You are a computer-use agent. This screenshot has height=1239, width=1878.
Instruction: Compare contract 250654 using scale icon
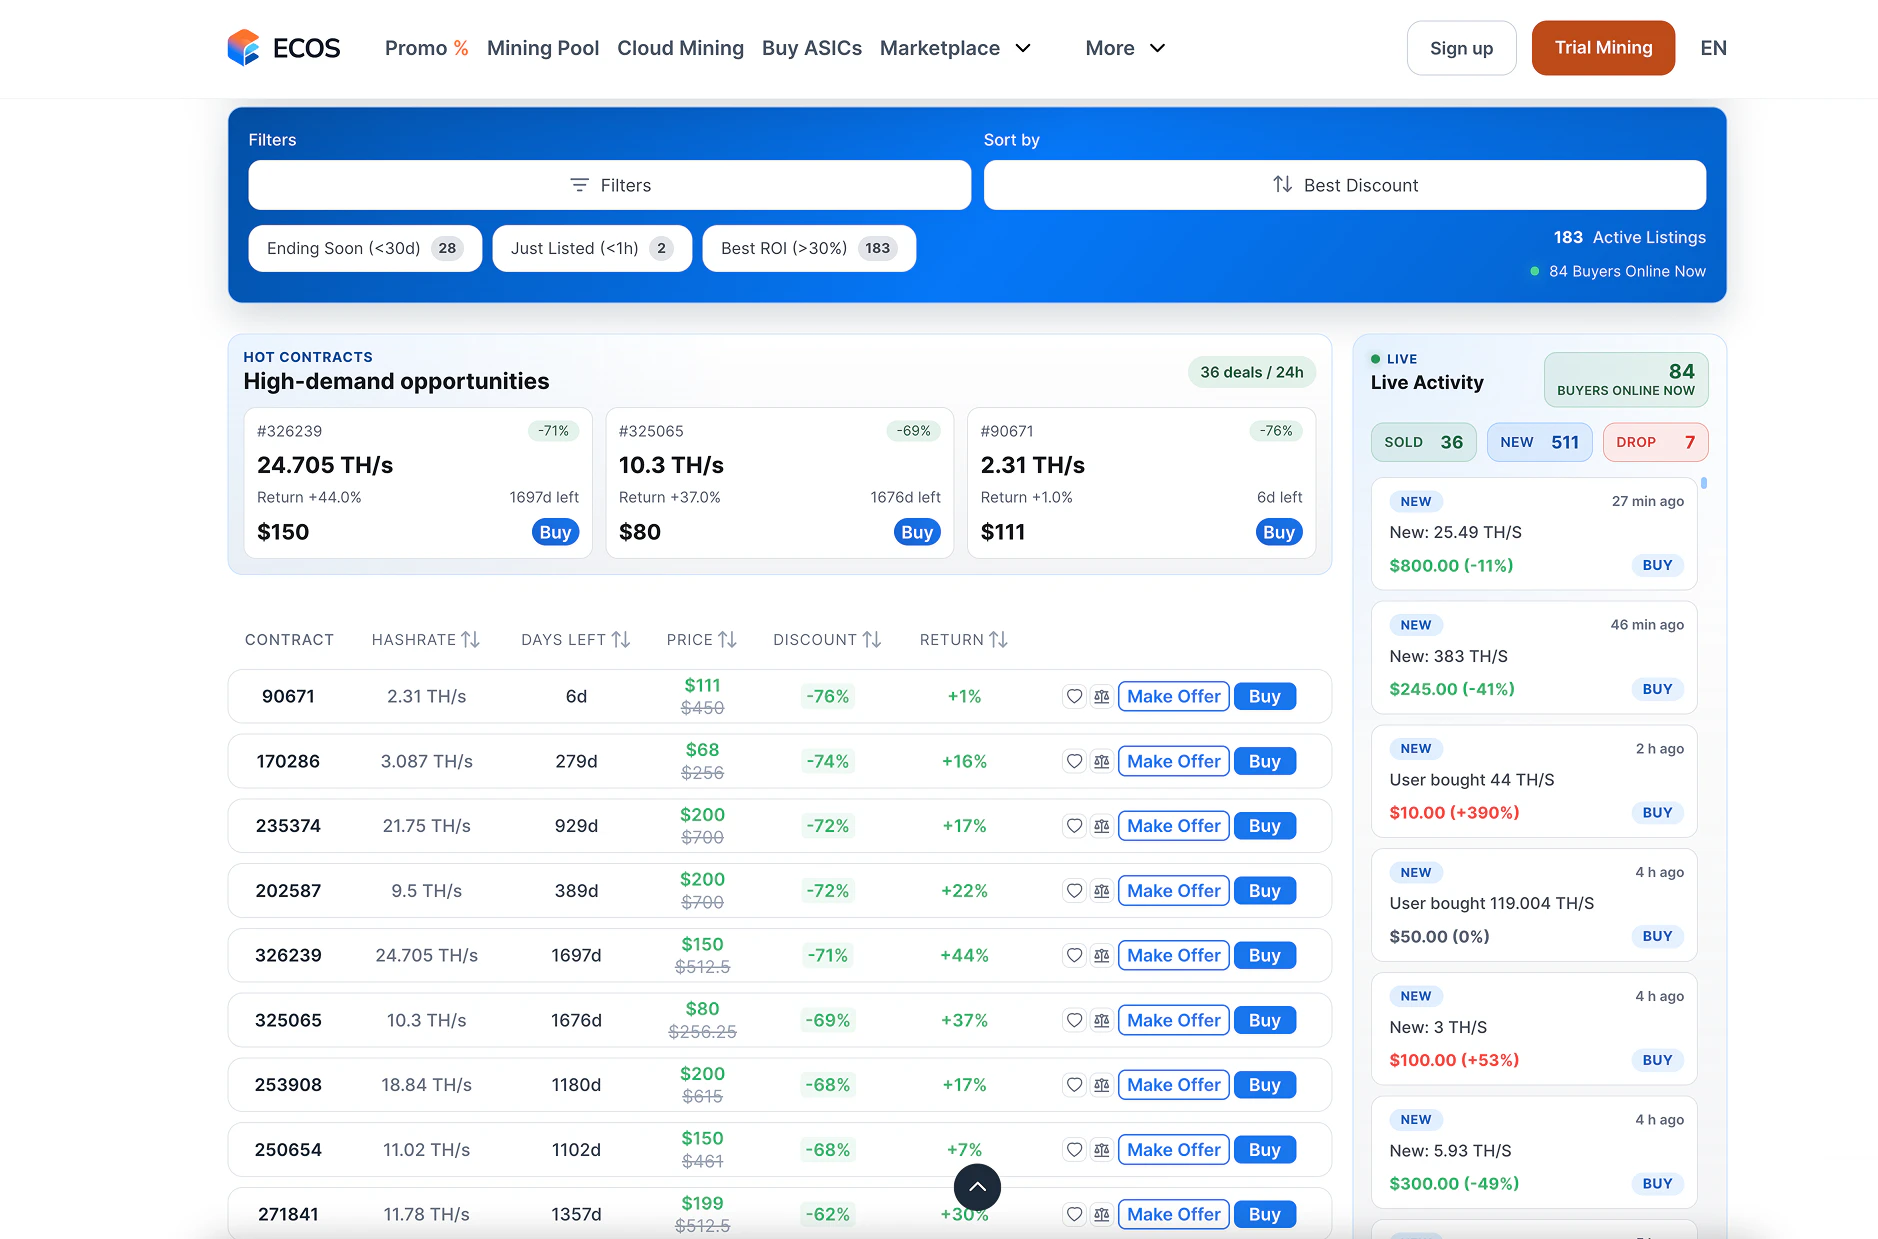[1101, 1150]
